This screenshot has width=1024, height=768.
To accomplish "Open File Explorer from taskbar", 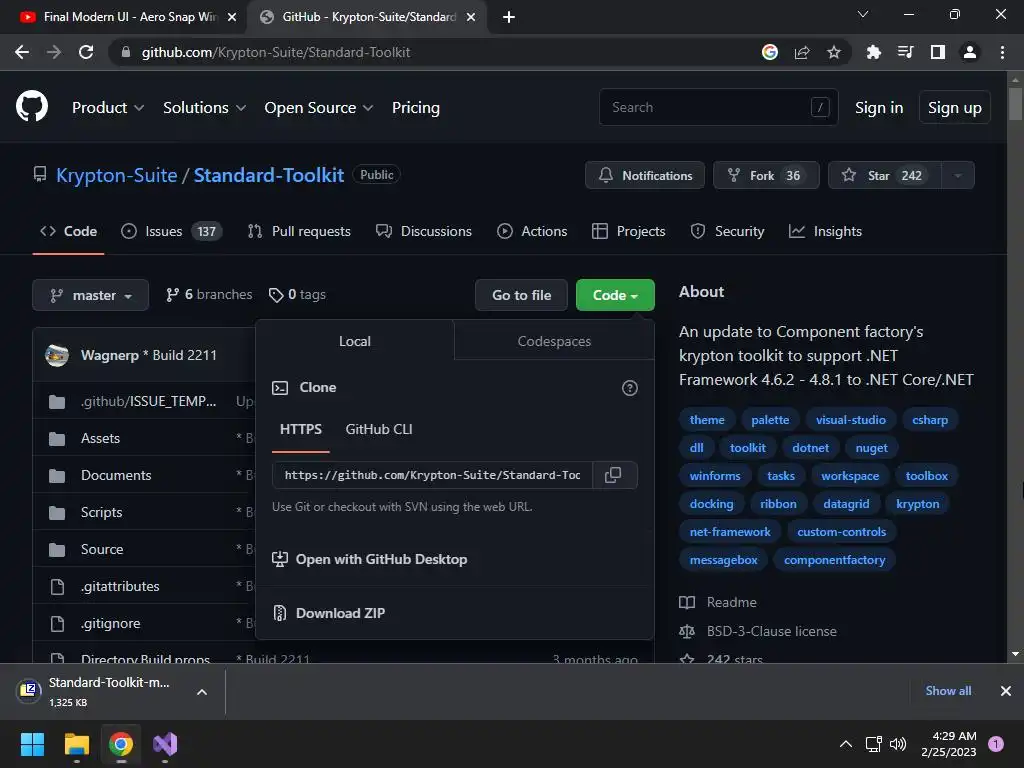I will click(76, 744).
